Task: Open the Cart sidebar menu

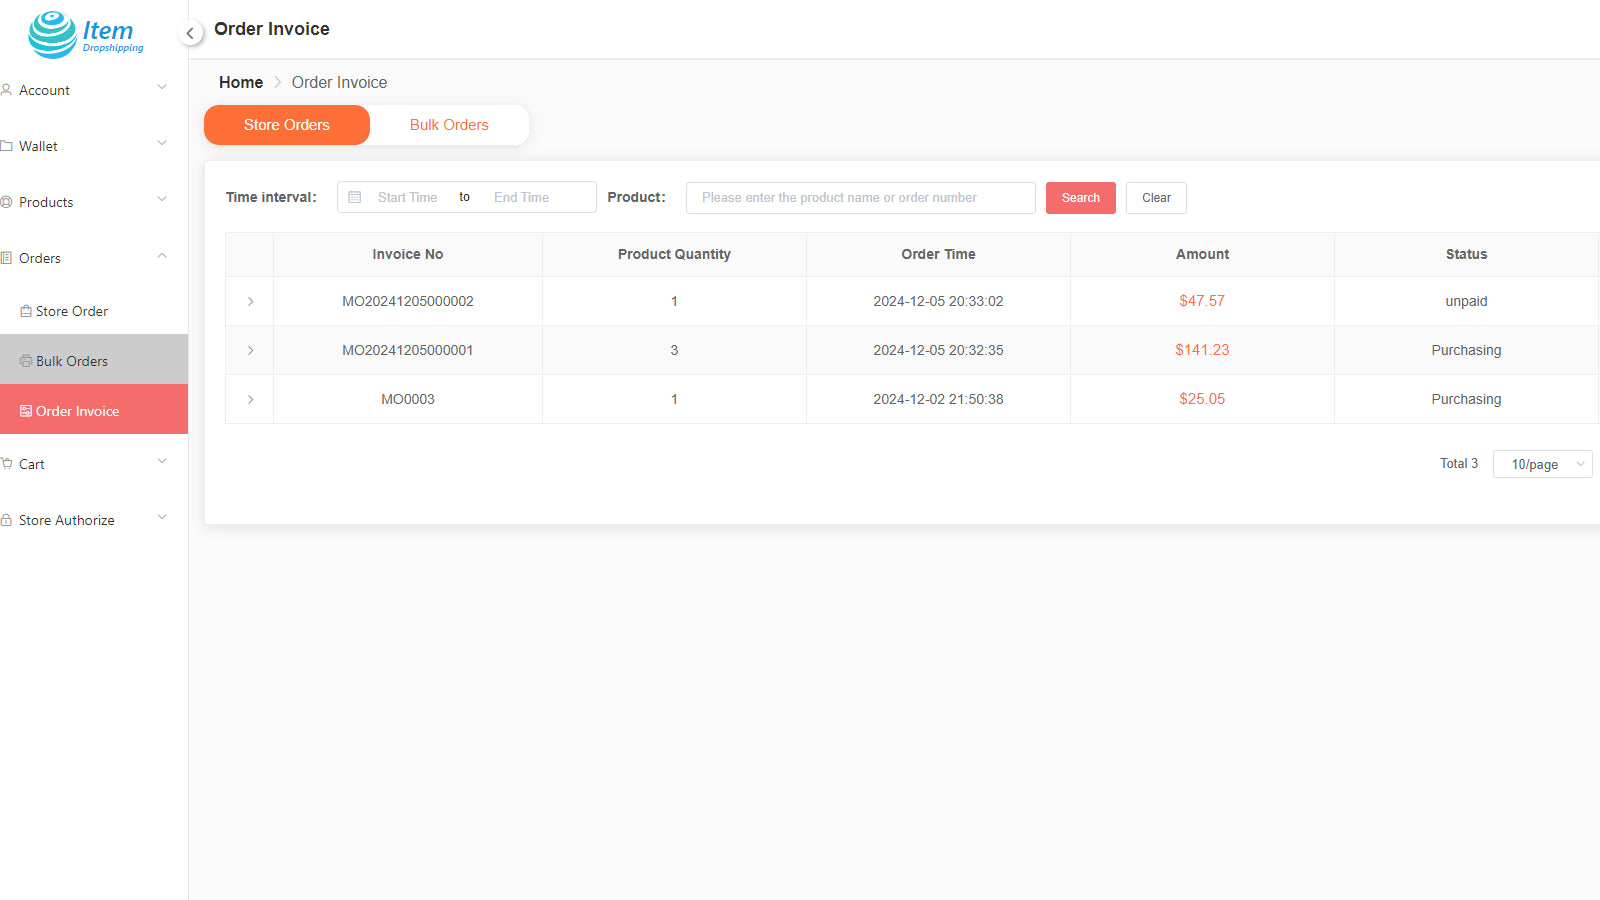Action: (x=94, y=464)
